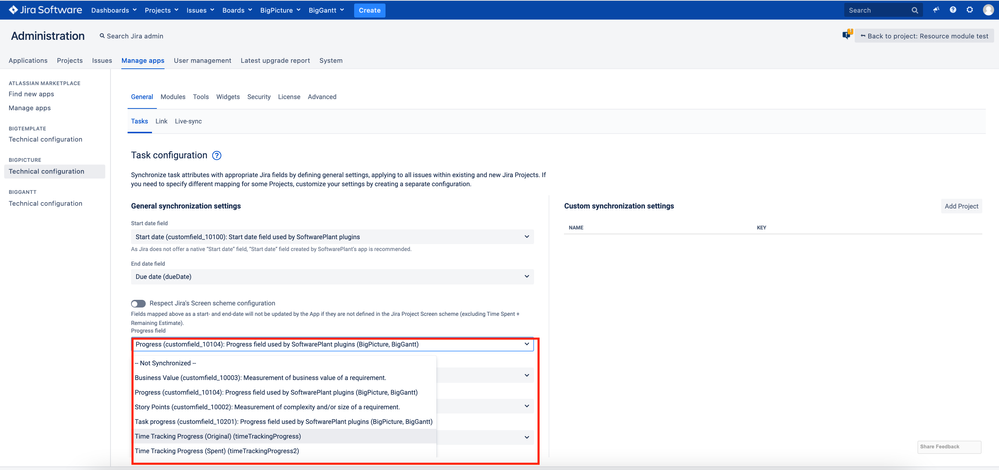Click the help icon next to Task configuration
Image resolution: width=999 pixels, height=470 pixels.
point(217,155)
